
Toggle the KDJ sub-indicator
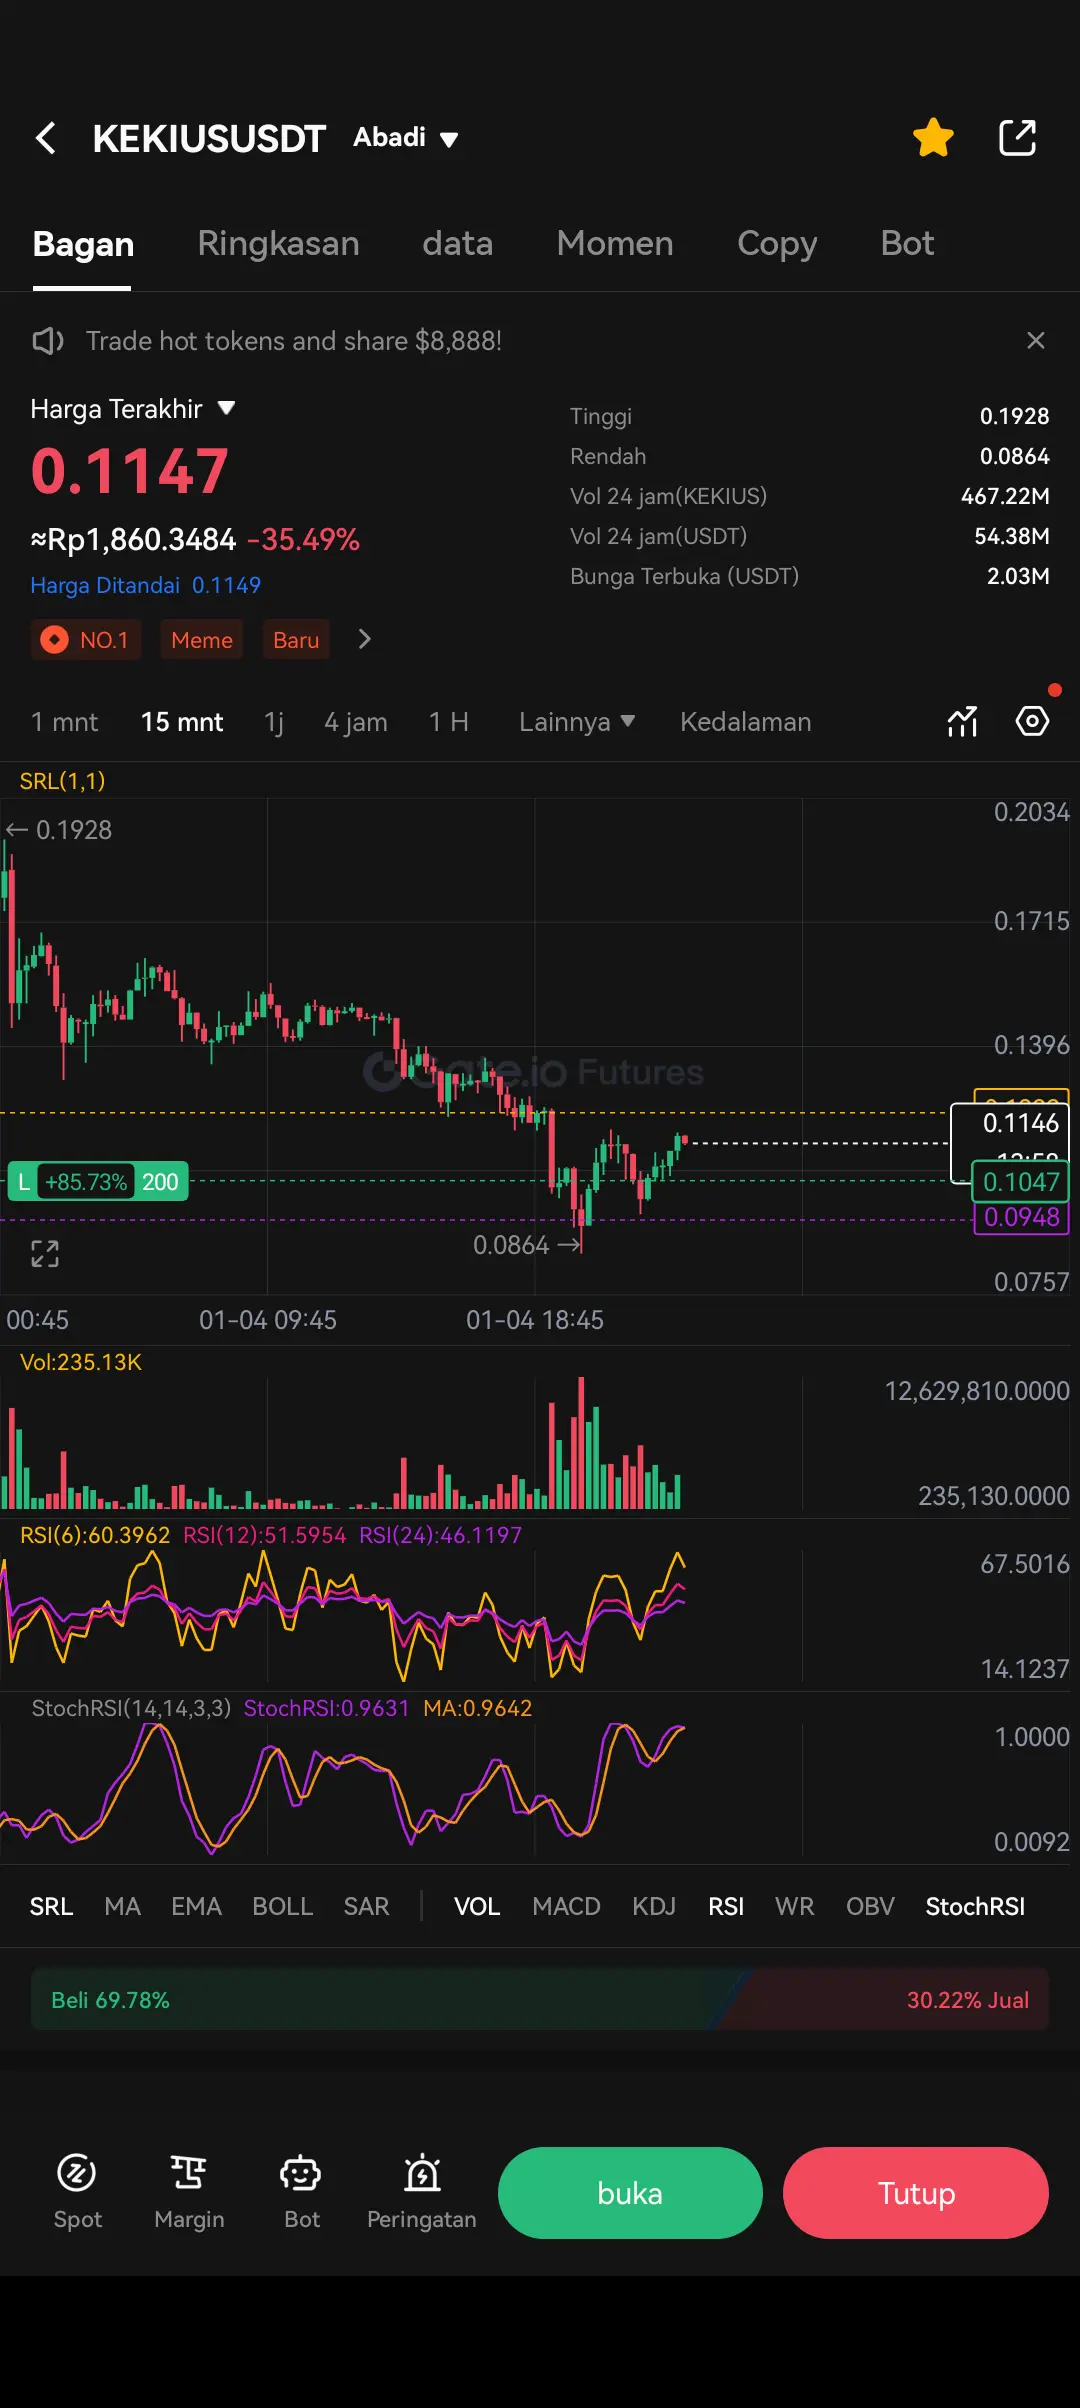pos(654,1907)
